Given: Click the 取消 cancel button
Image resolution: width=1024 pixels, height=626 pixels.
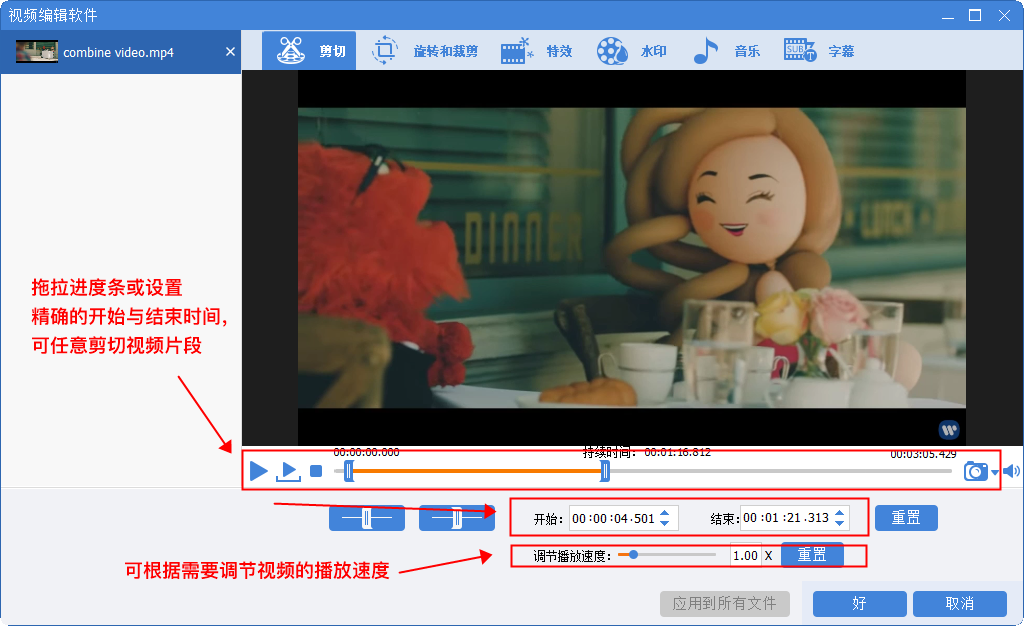Looking at the screenshot, I should [x=959, y=604].
